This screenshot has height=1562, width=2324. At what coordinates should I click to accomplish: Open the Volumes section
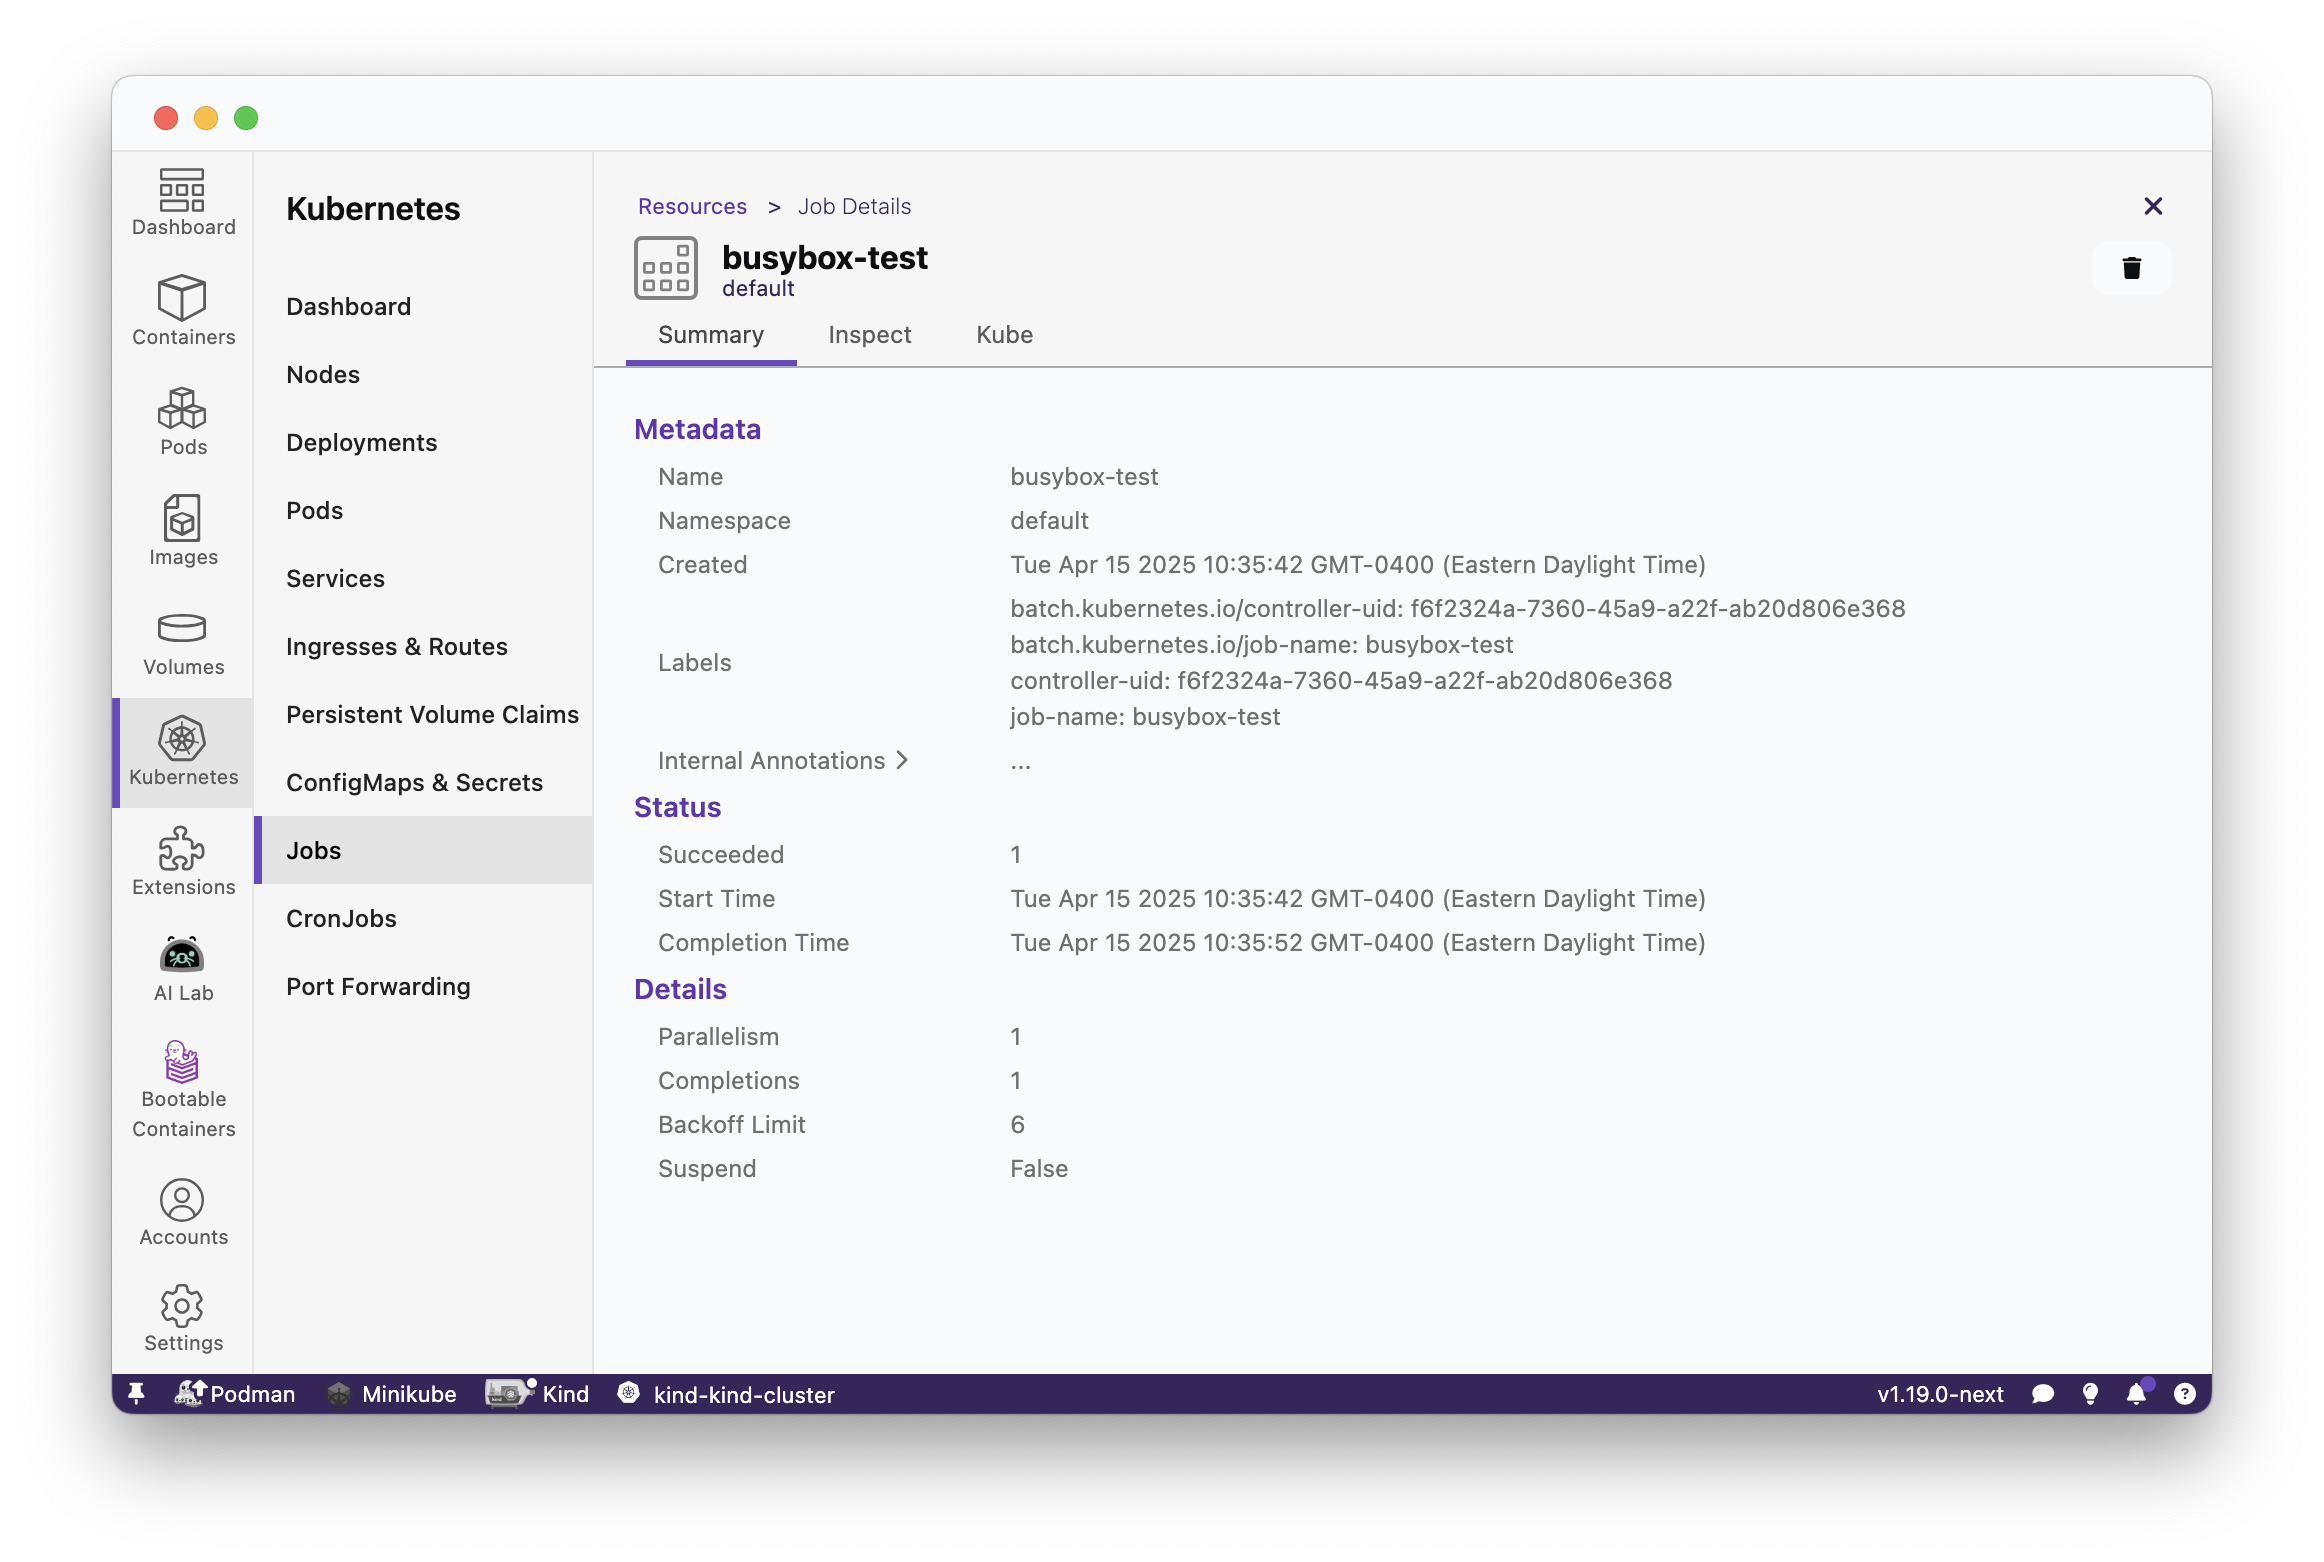pyautogui.click(x=182, y=643)
